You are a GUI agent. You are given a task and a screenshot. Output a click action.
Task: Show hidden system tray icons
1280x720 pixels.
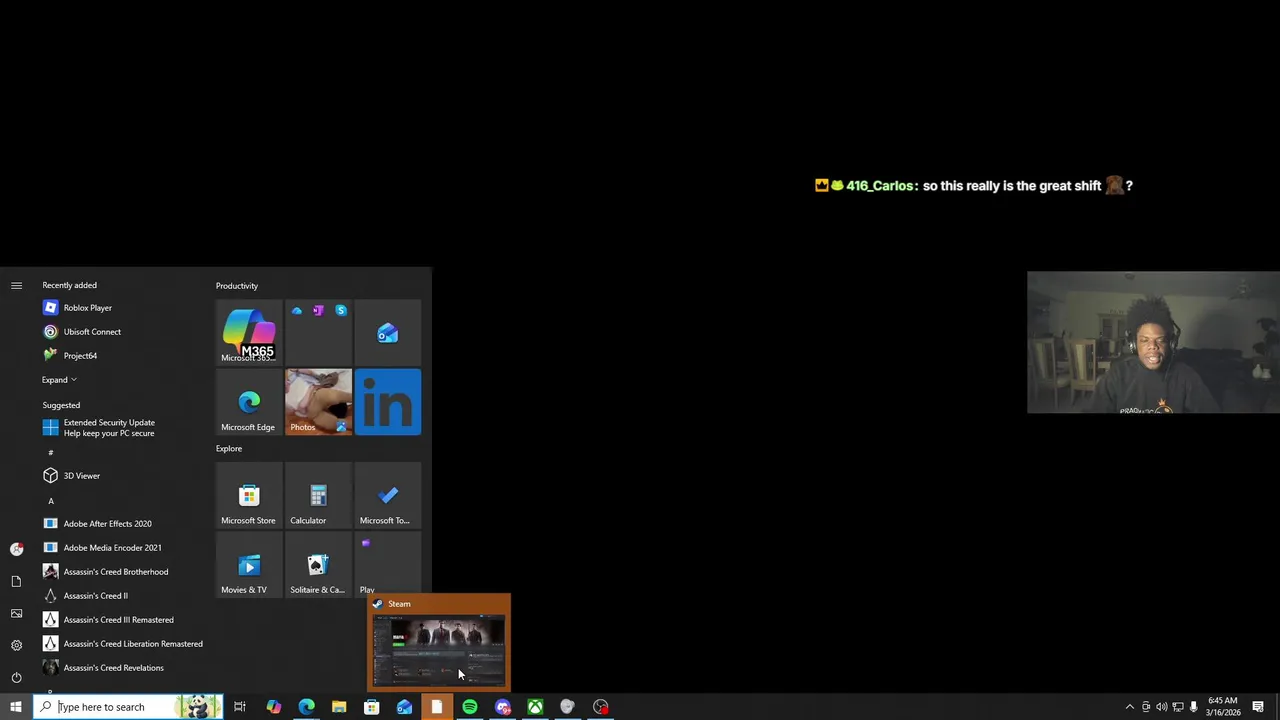1129,707
